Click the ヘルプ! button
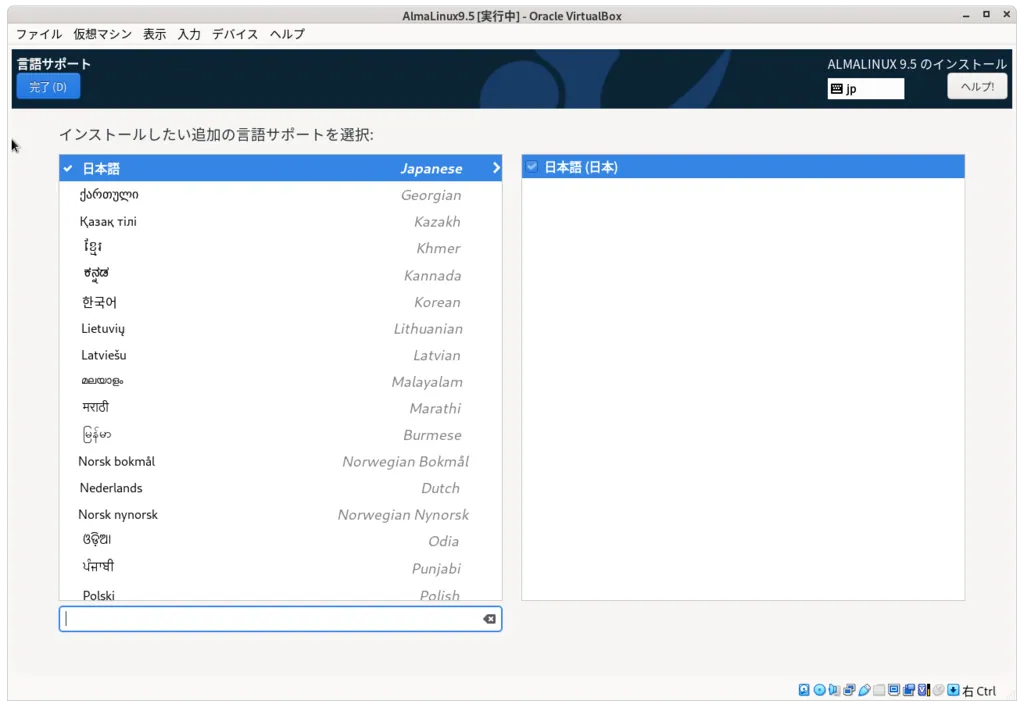Image resolution: width=1024 pixels, height=708 pixels. [977, 86]
